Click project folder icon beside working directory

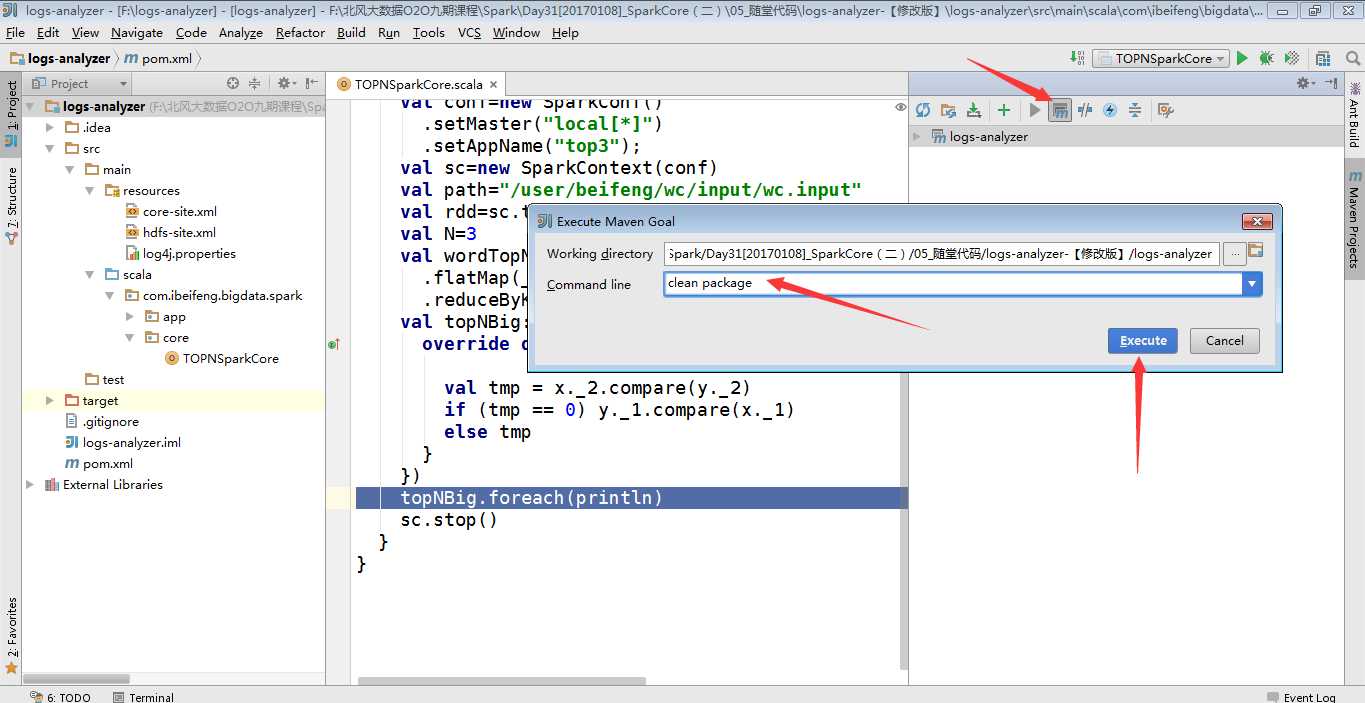click(x=1256, y=250)
